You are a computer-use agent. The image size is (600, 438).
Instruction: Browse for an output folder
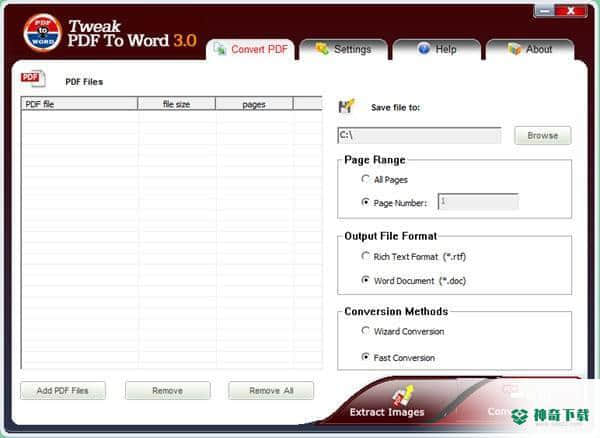543,135
